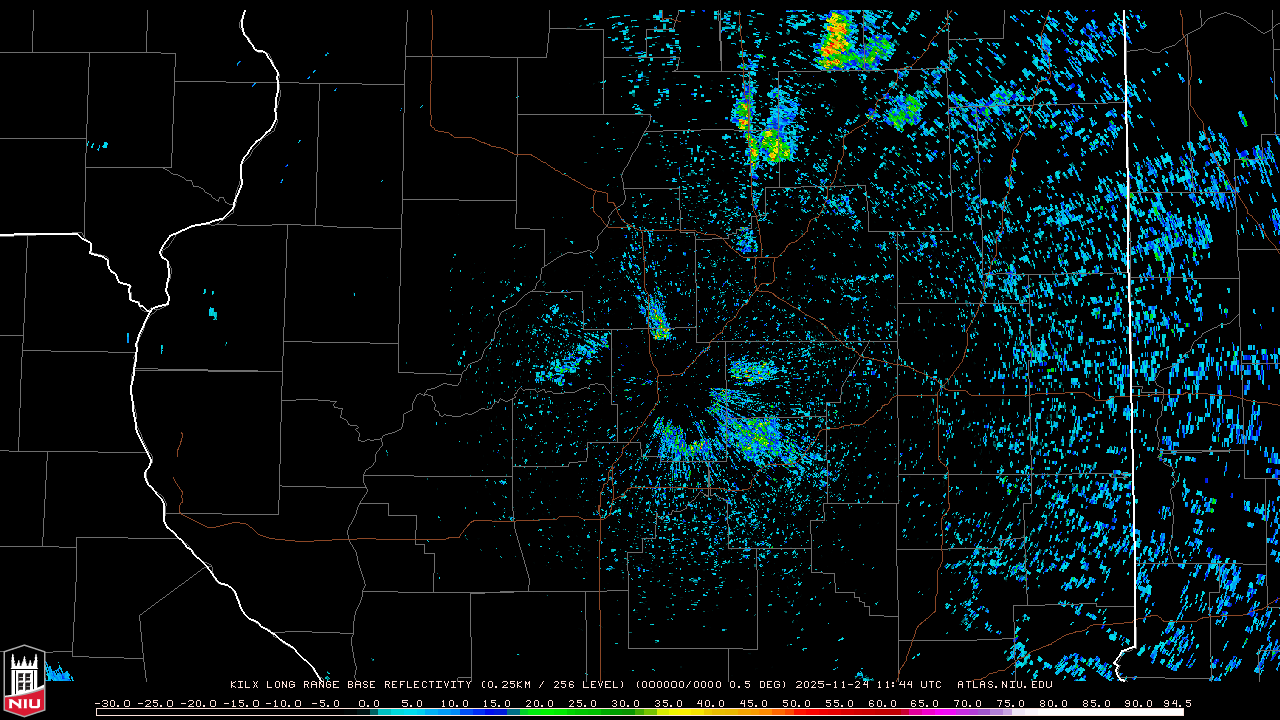Click the ATLAS.NIU.EDU text label
This screenshot has height=720, width=1280.
coord(1004,685)
